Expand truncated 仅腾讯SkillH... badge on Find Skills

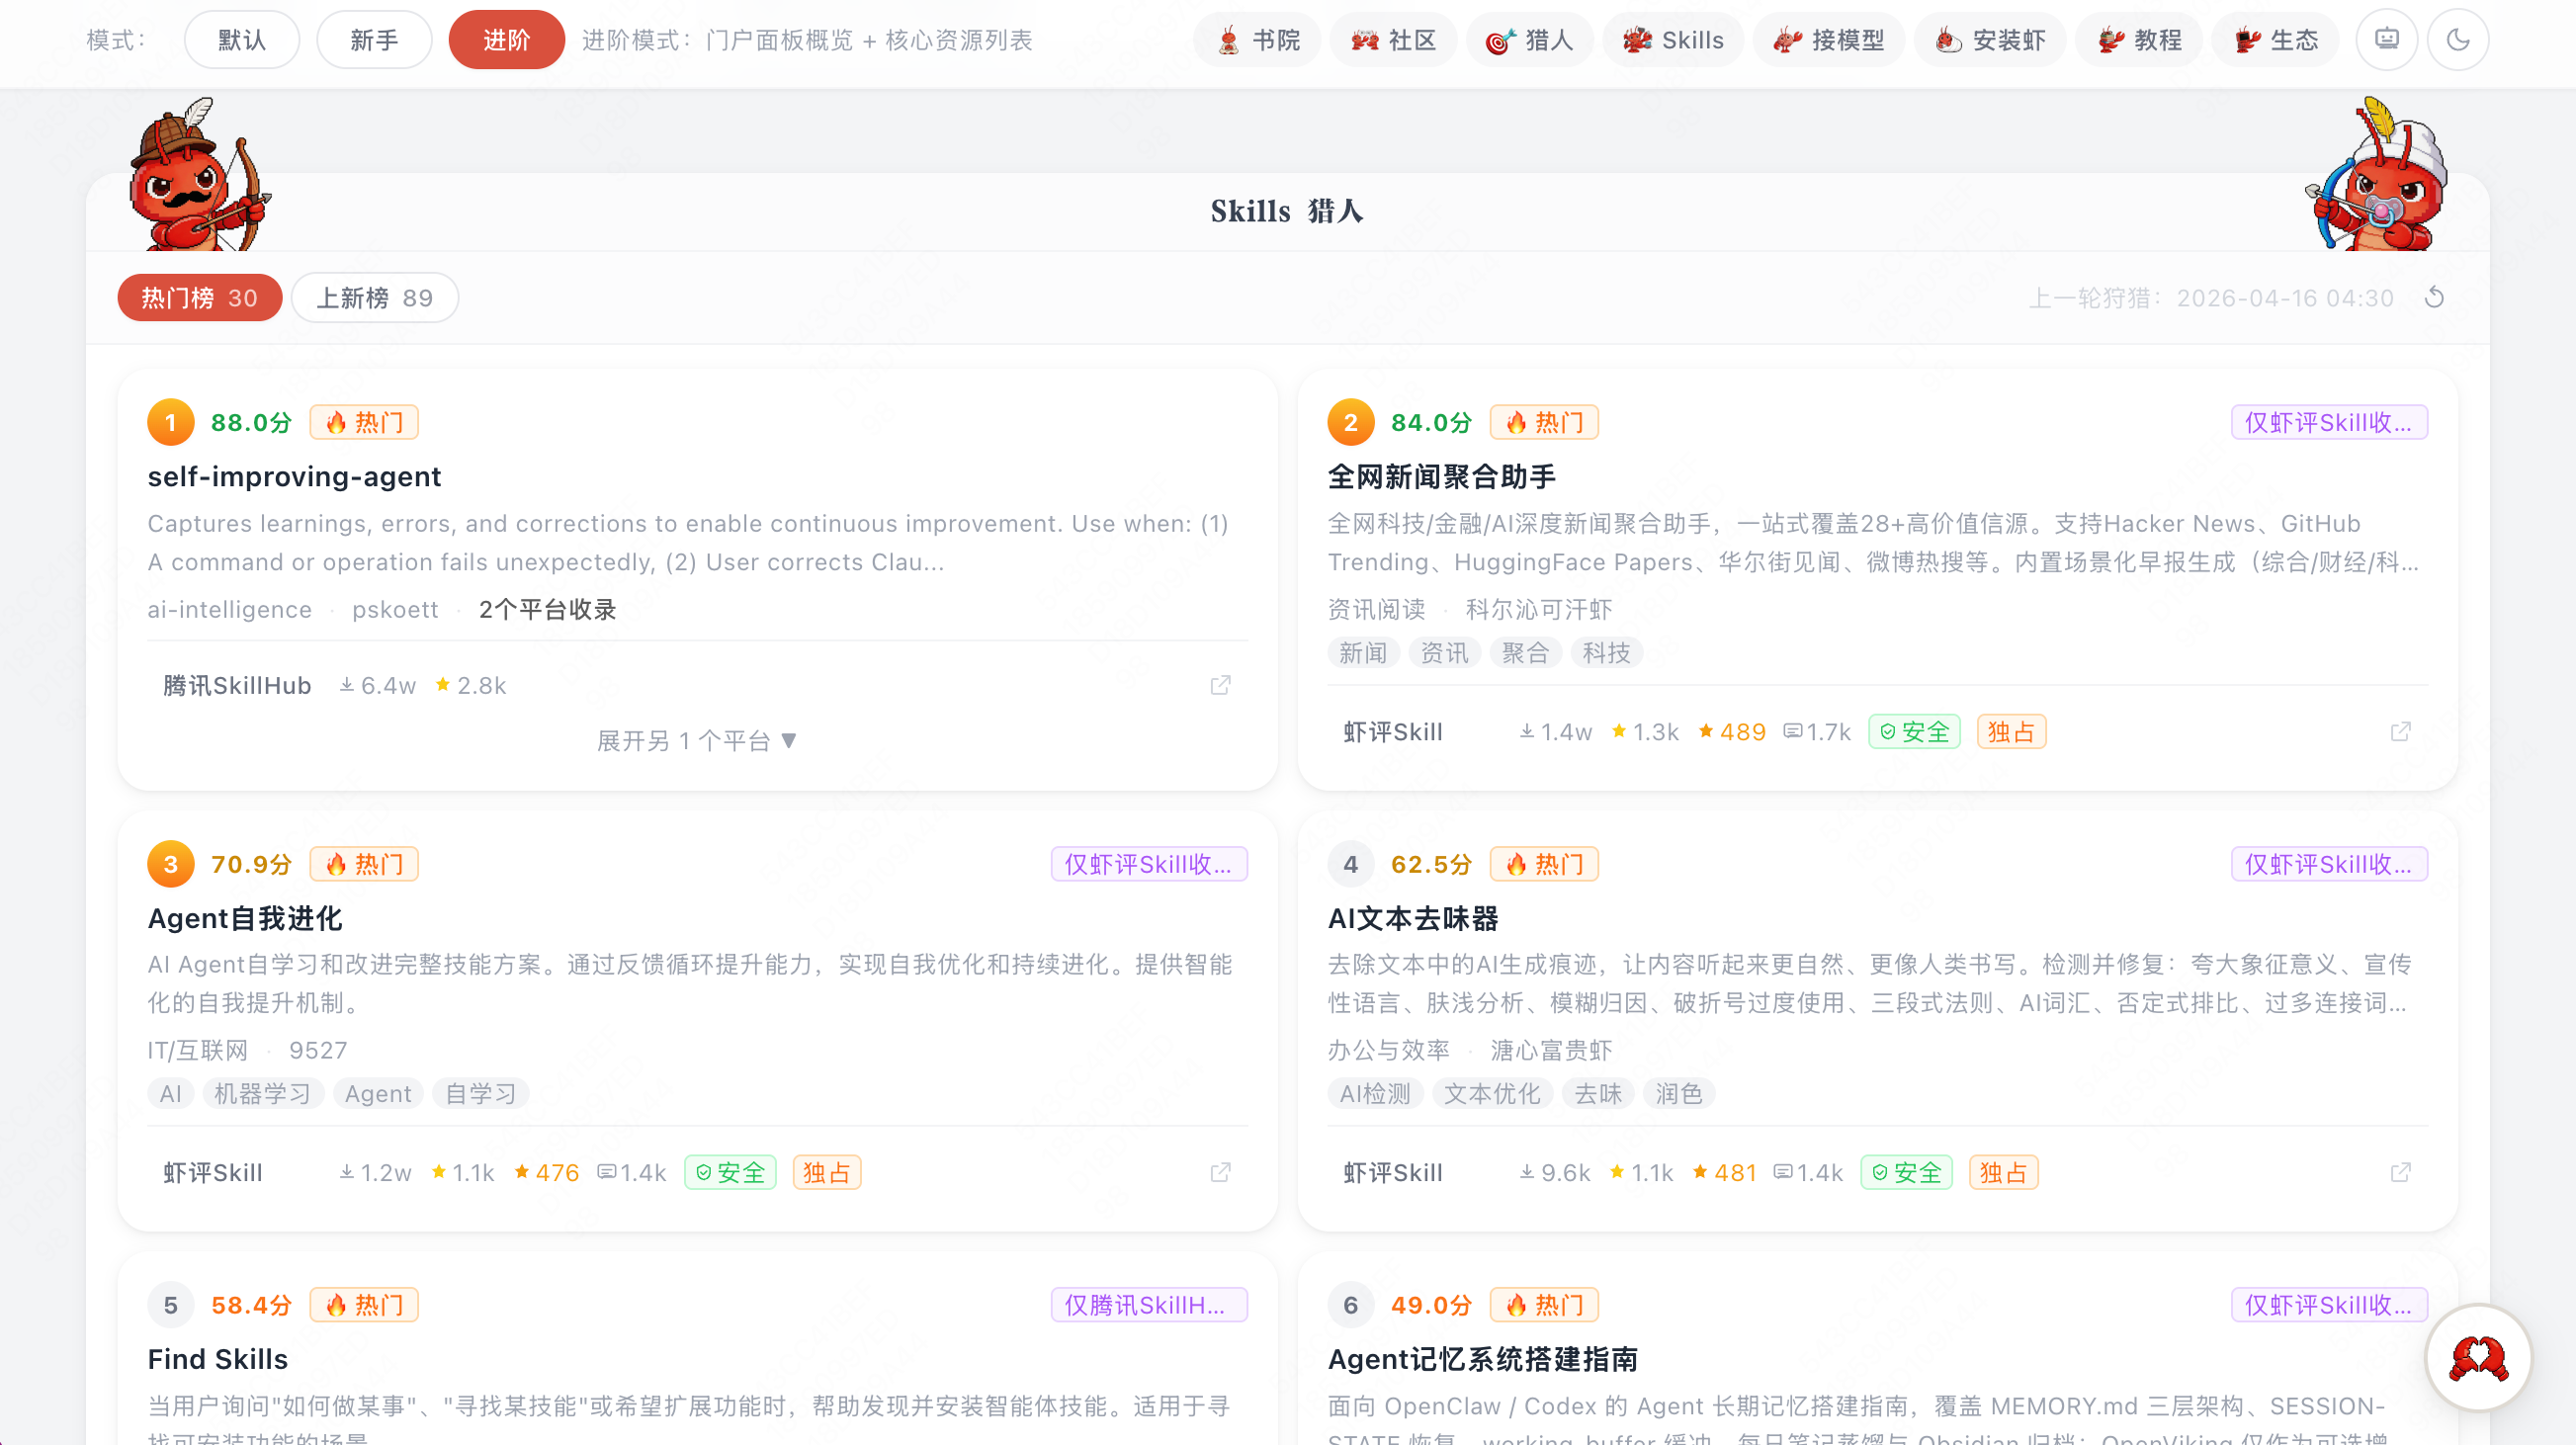click(1148, 1305)
